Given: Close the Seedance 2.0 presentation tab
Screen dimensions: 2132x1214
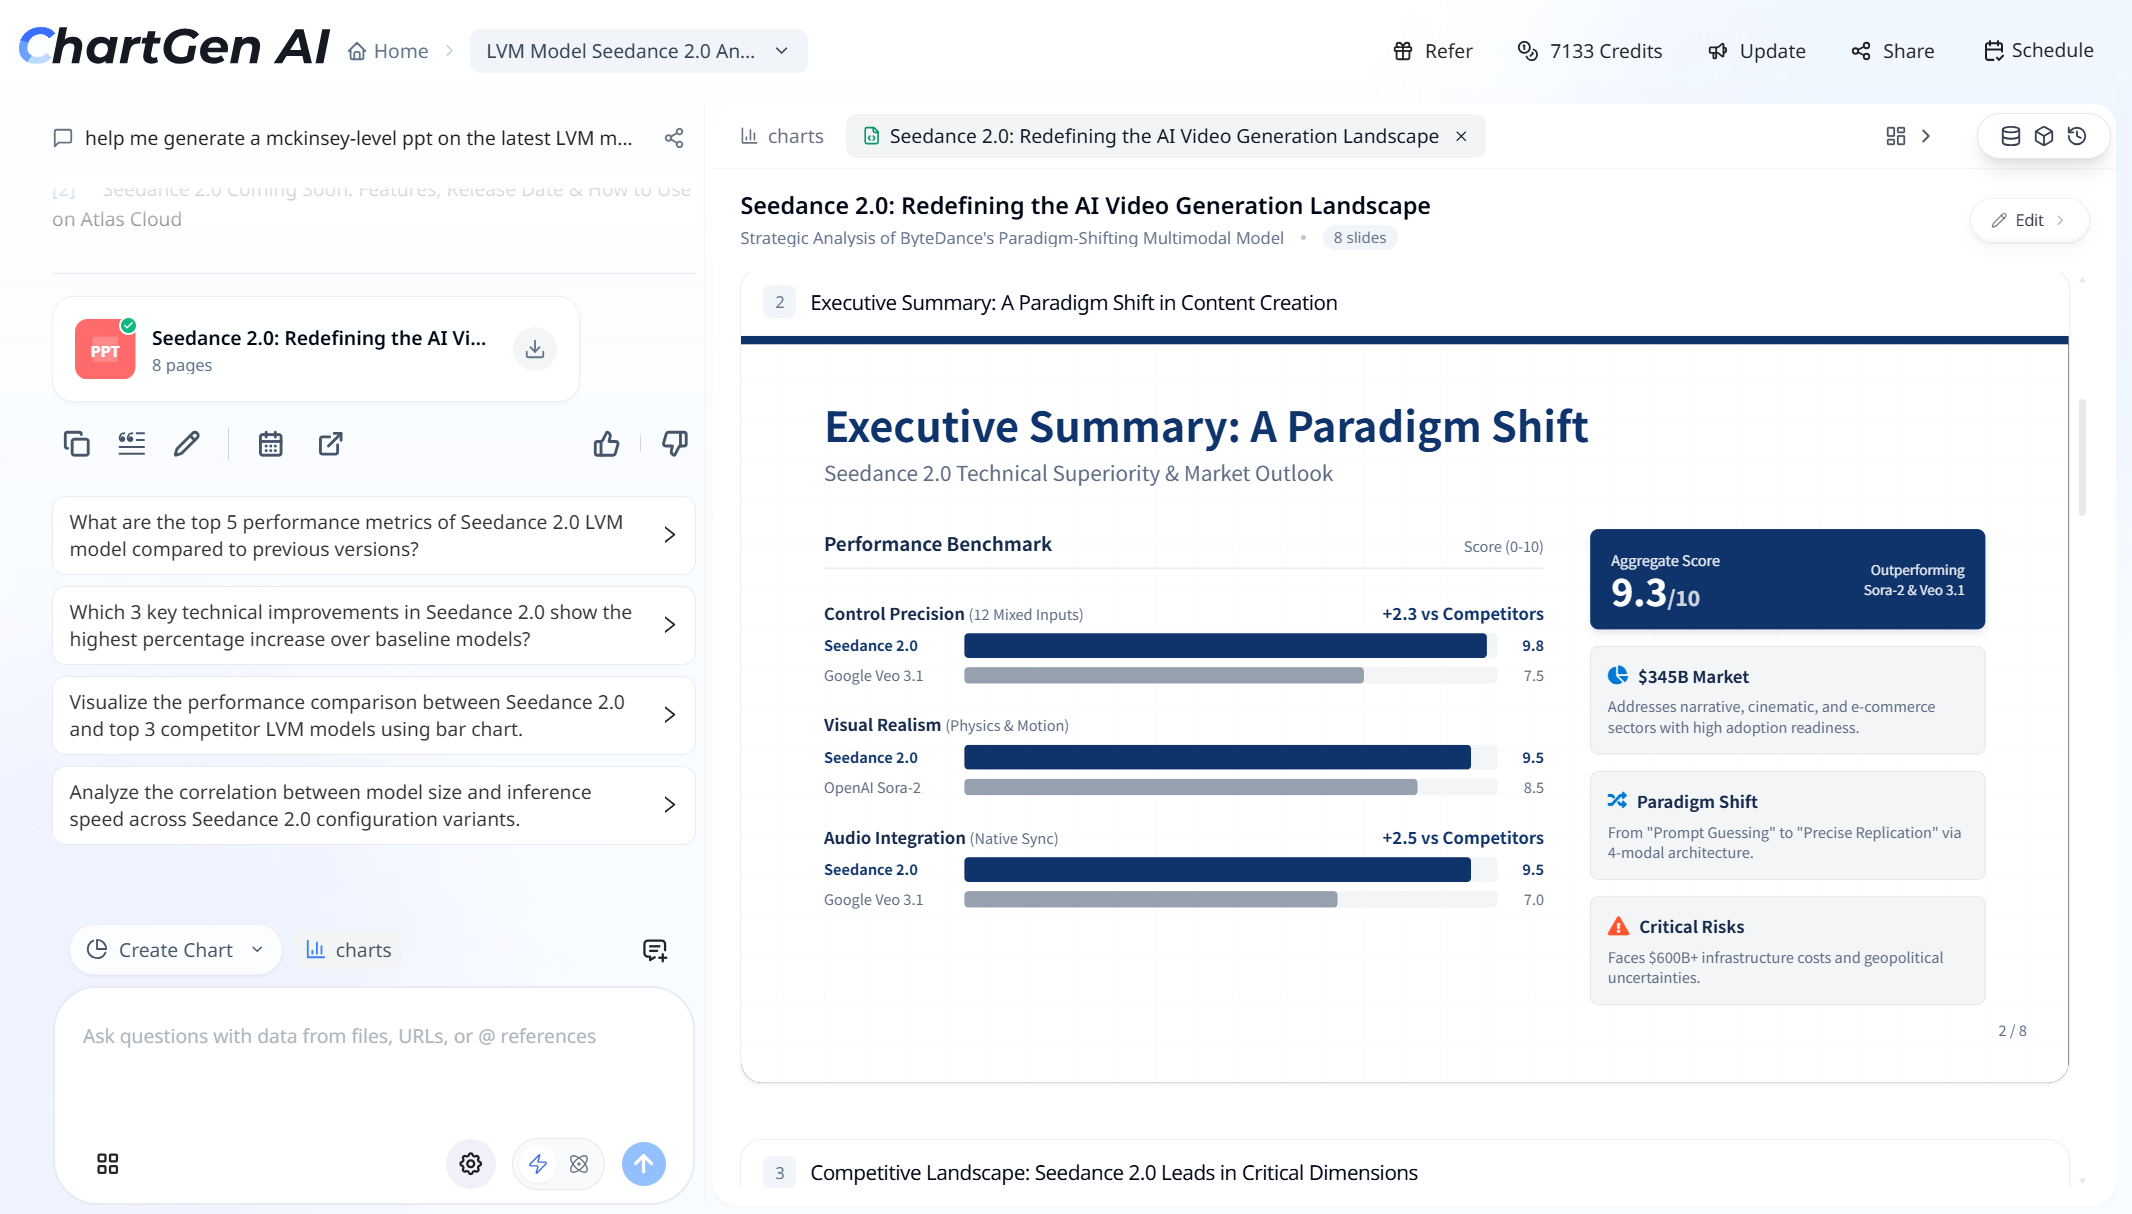Looking at the screenshot, I should pyautogui.click(x=1461, y=136).
